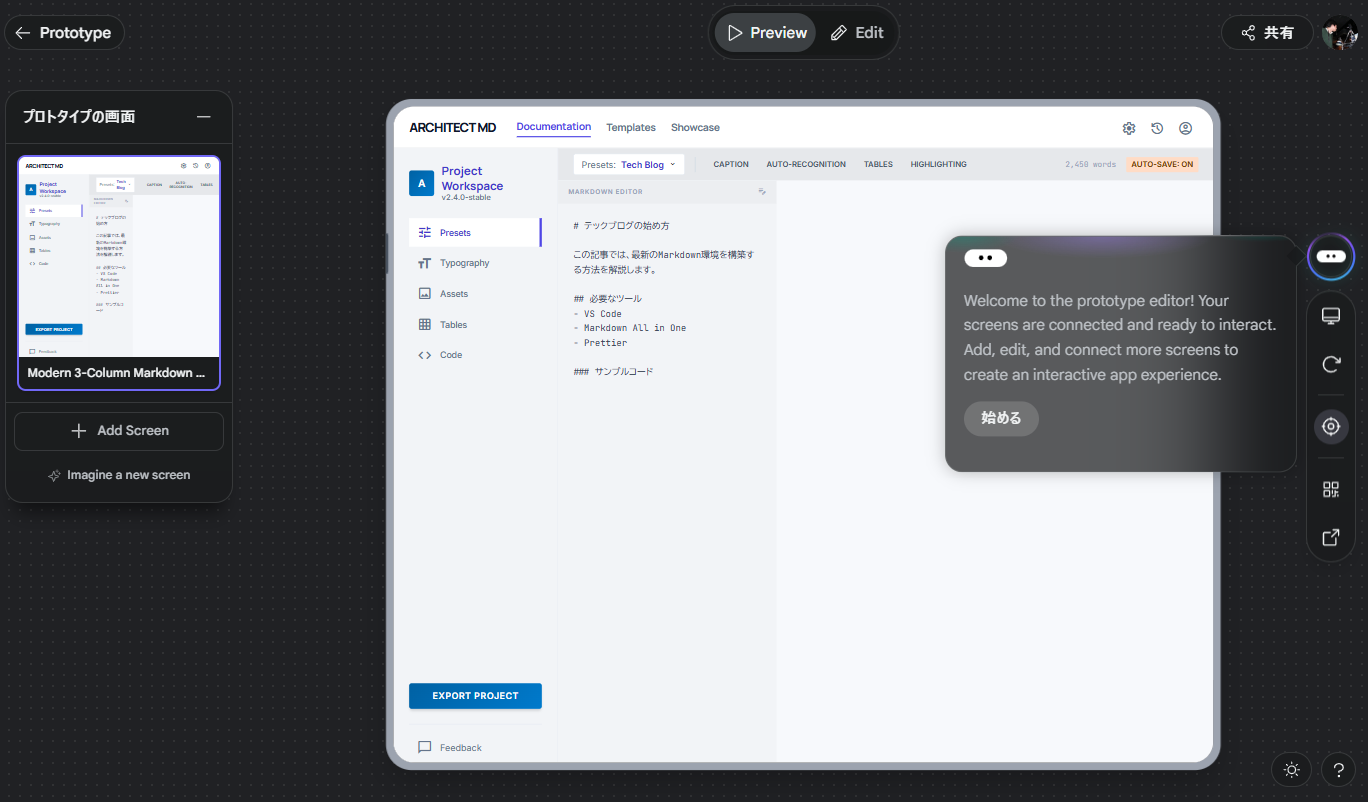
Task: Switch to Edit mode
Action: point(857,33)
